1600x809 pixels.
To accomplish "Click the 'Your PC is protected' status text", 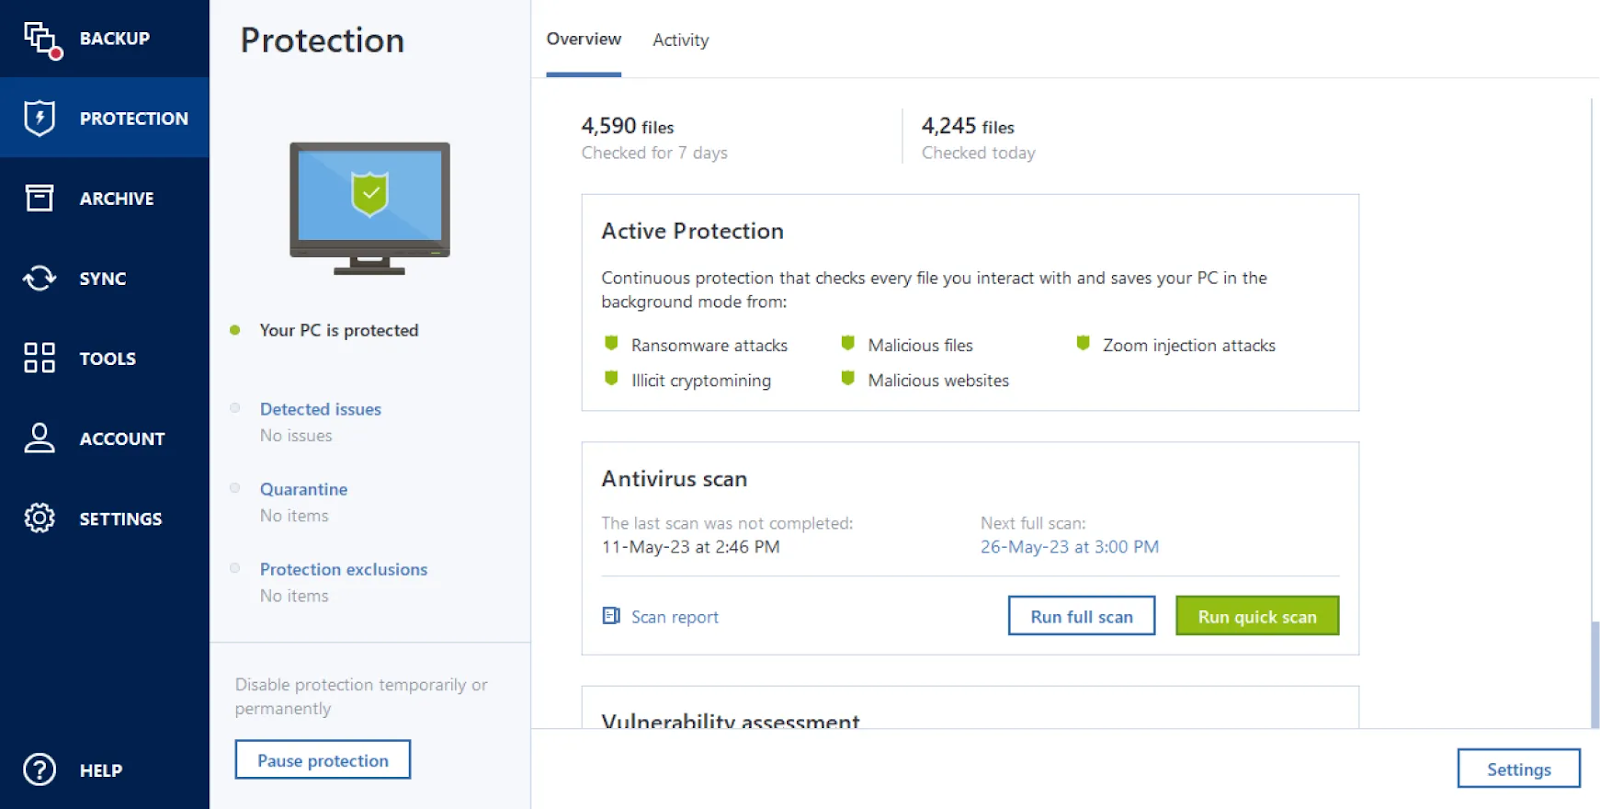I will tap(339, 330).
